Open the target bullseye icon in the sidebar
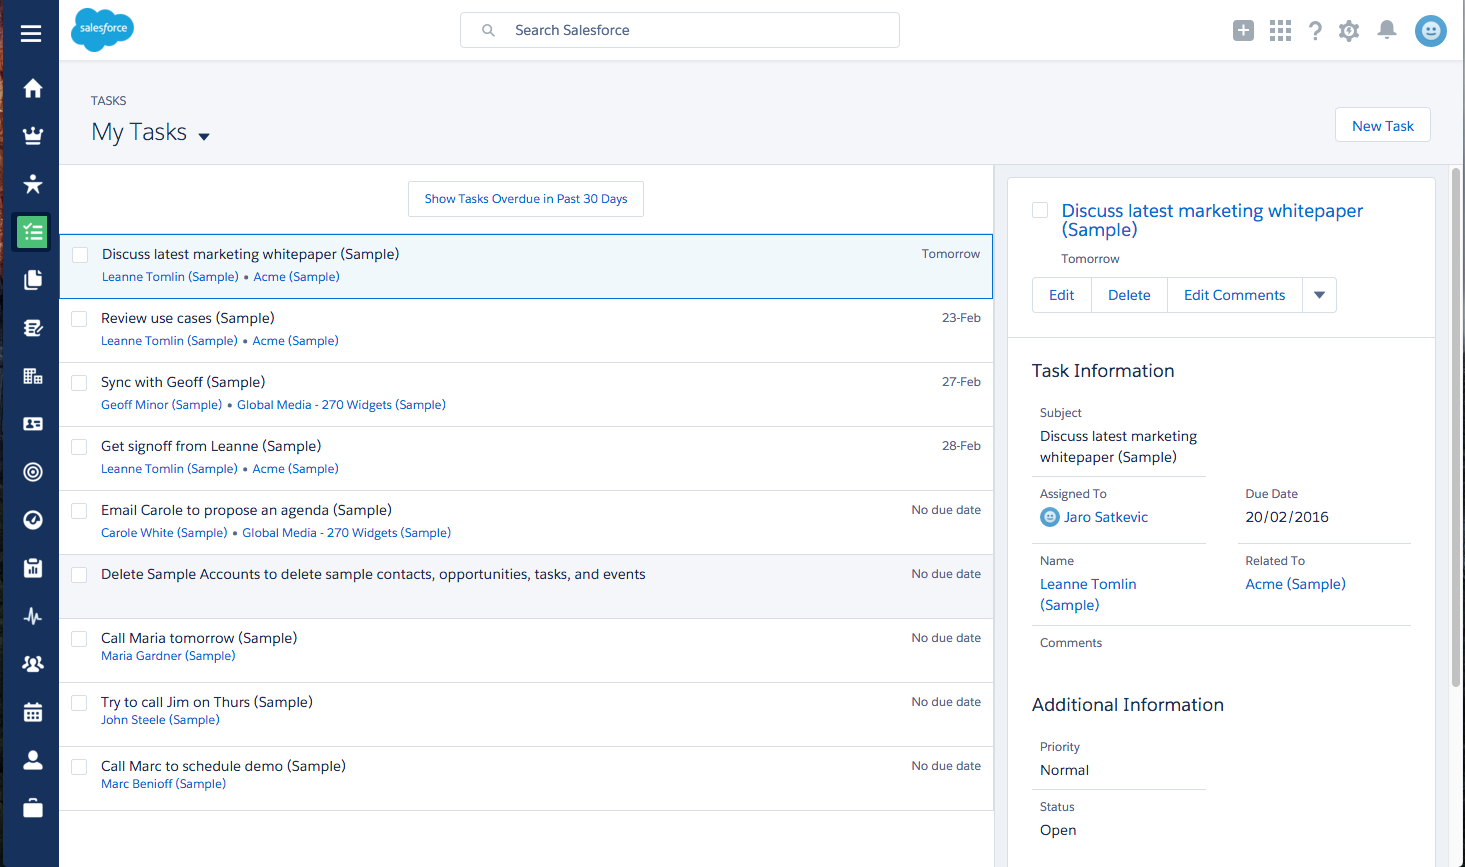 pos(33,472)
